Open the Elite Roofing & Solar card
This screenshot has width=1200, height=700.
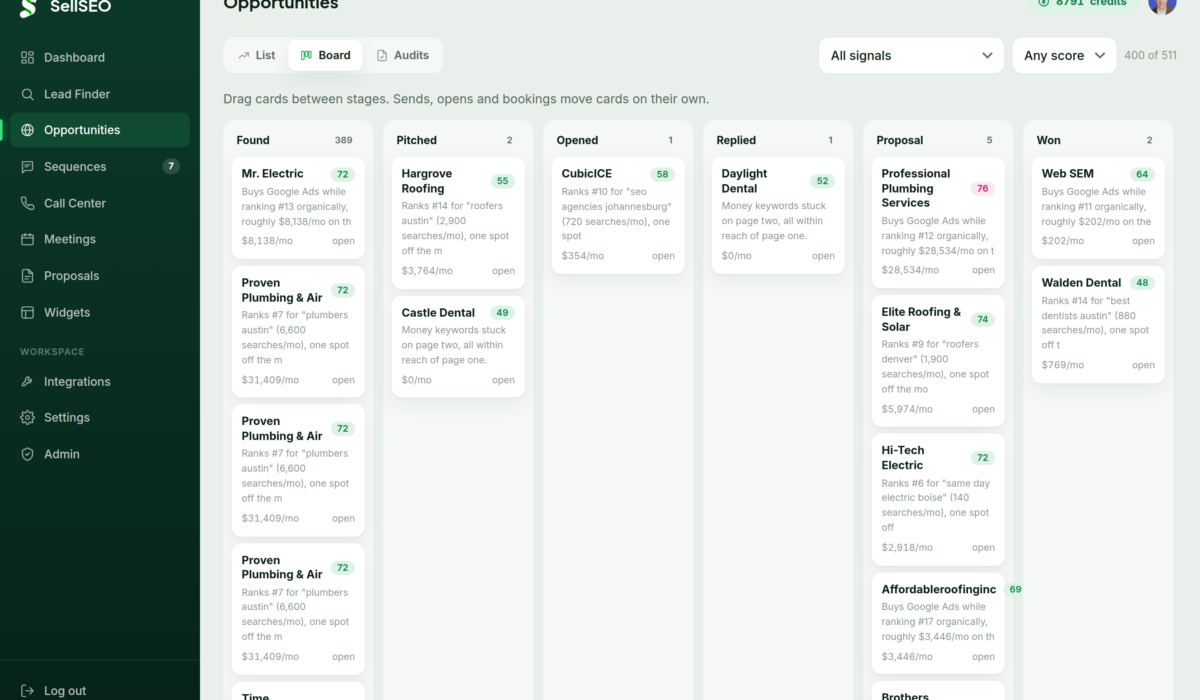[938, 361]
